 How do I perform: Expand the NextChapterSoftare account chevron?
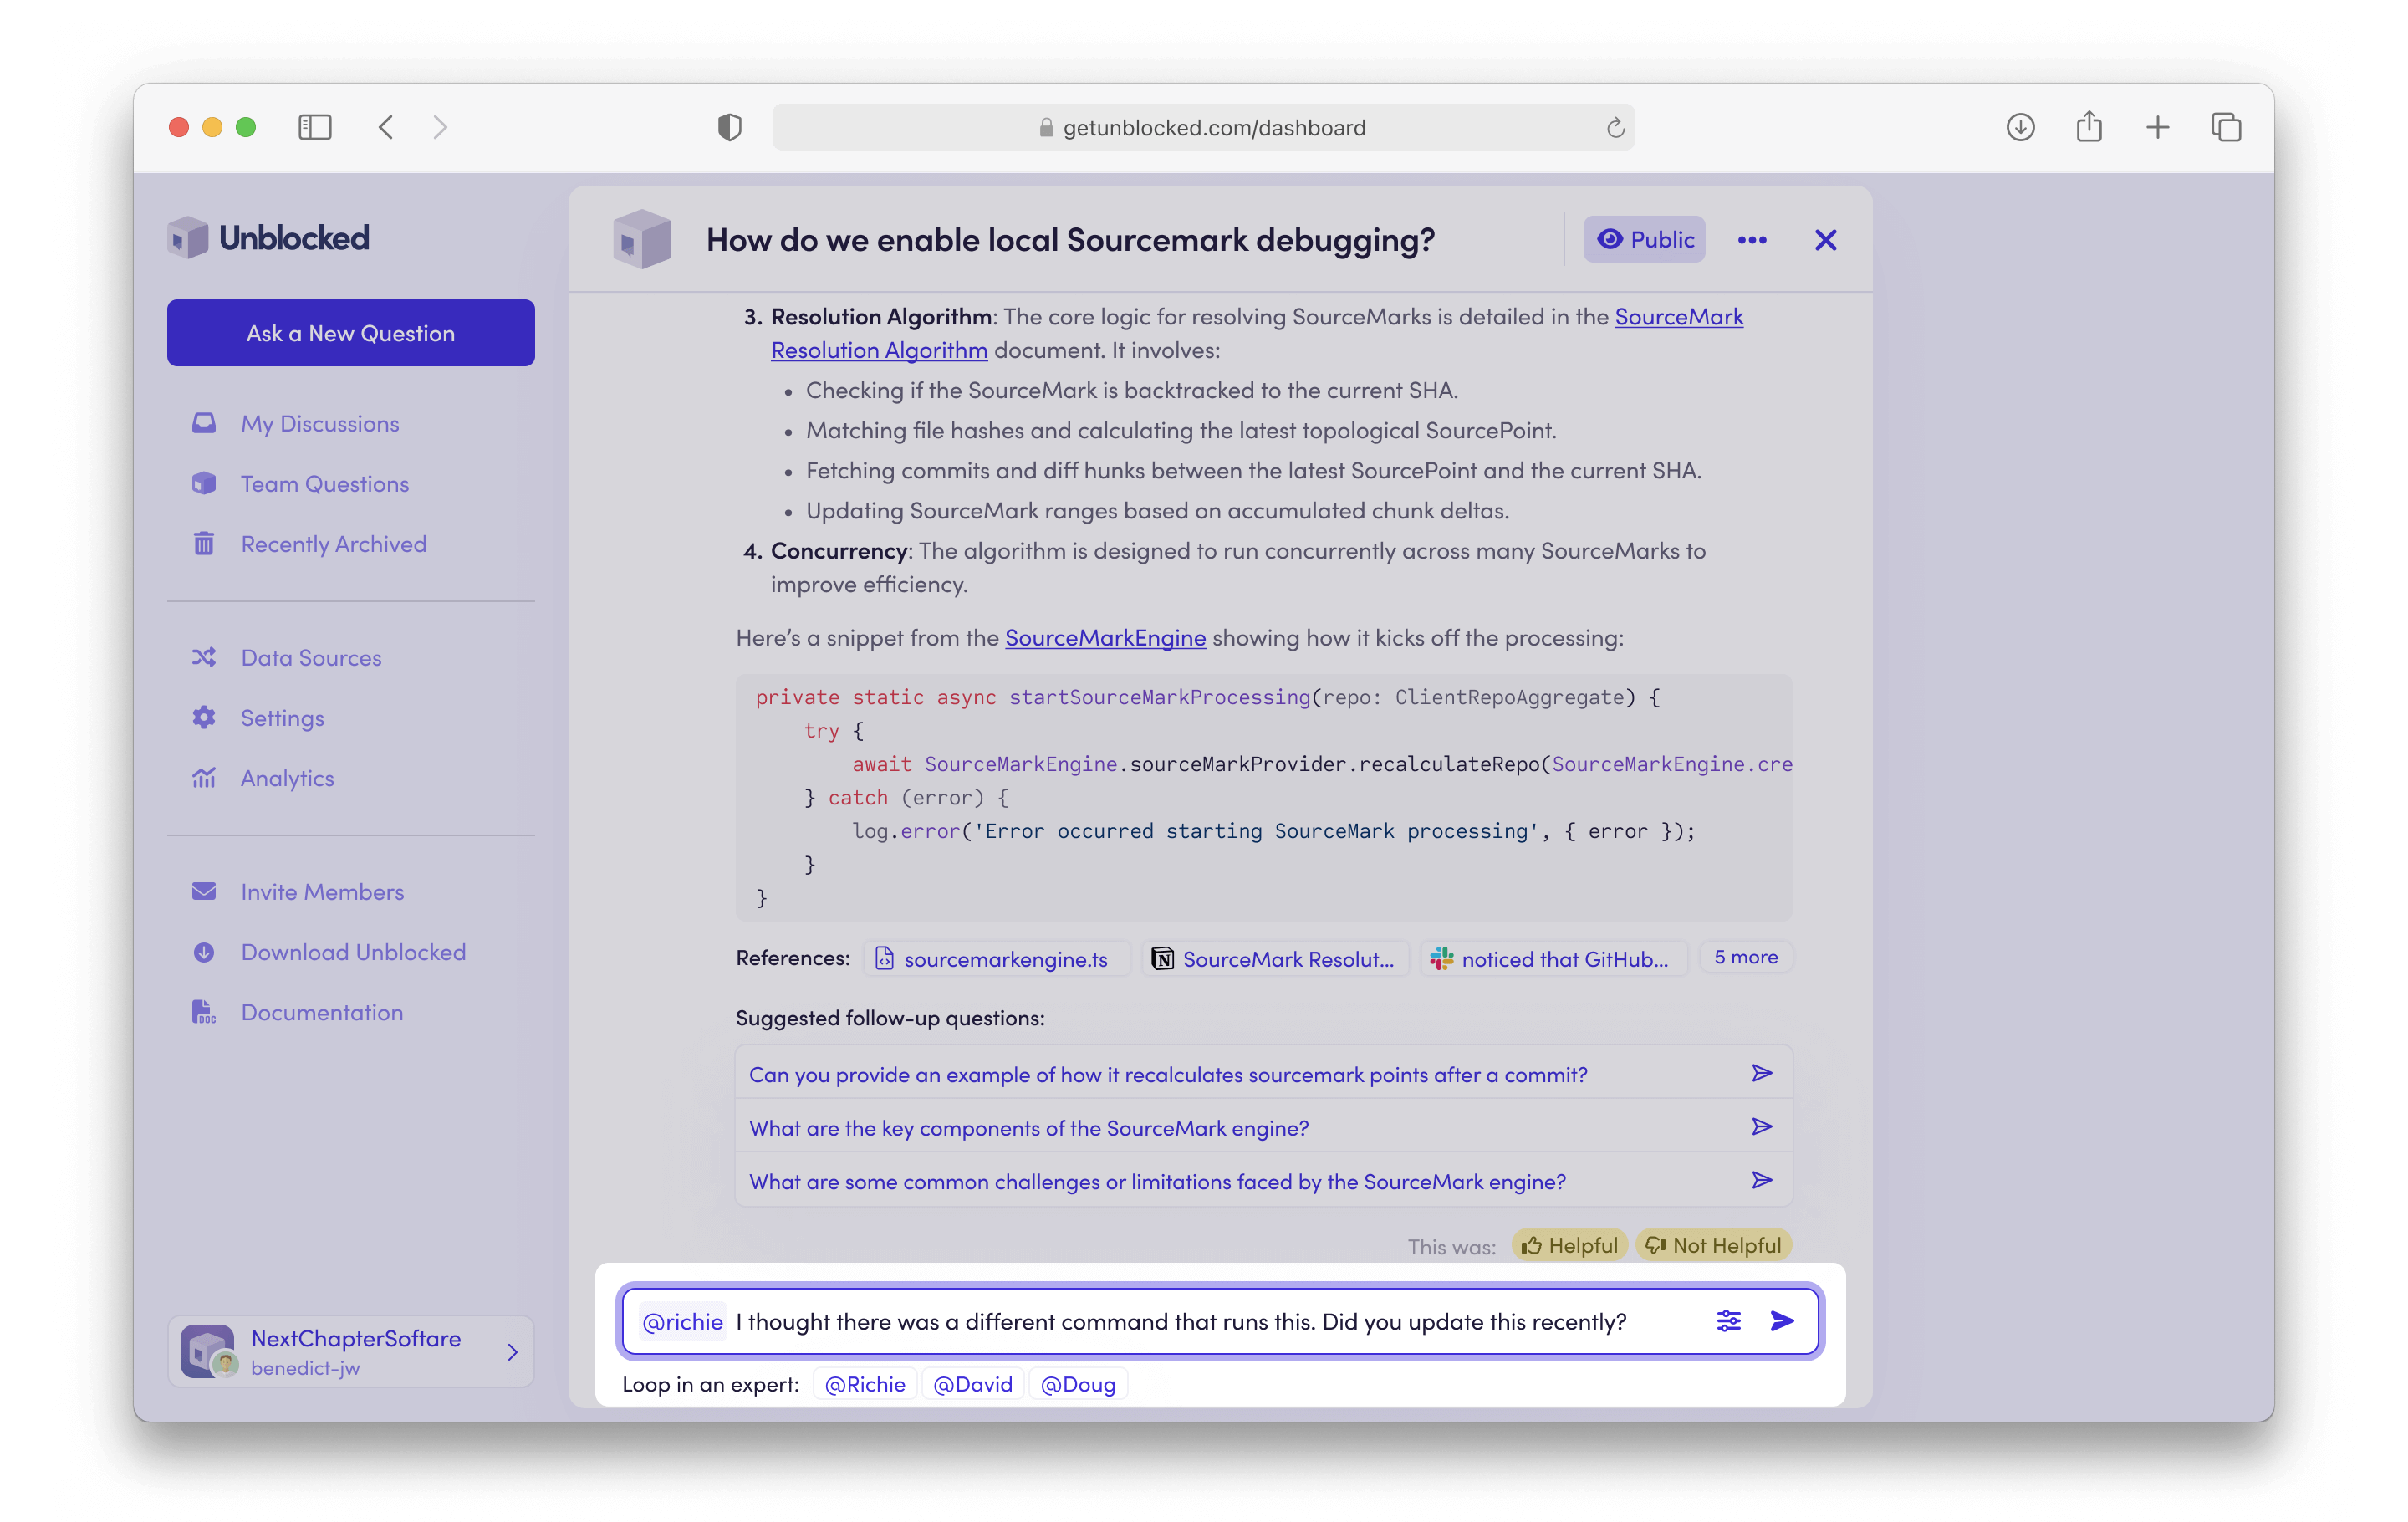pyautogui.click(x=512, y=1352)
